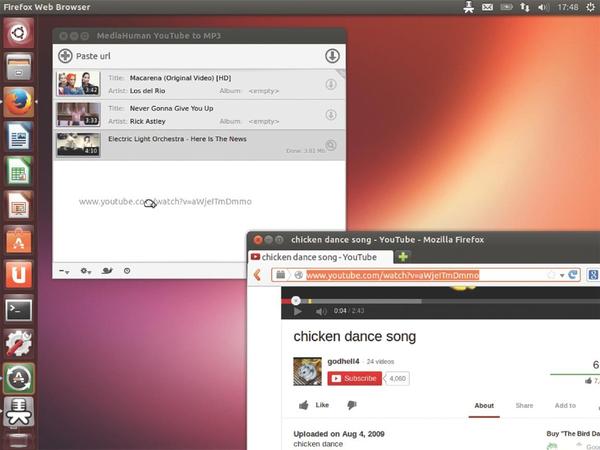Switch to the About tab

coord(484,406)
